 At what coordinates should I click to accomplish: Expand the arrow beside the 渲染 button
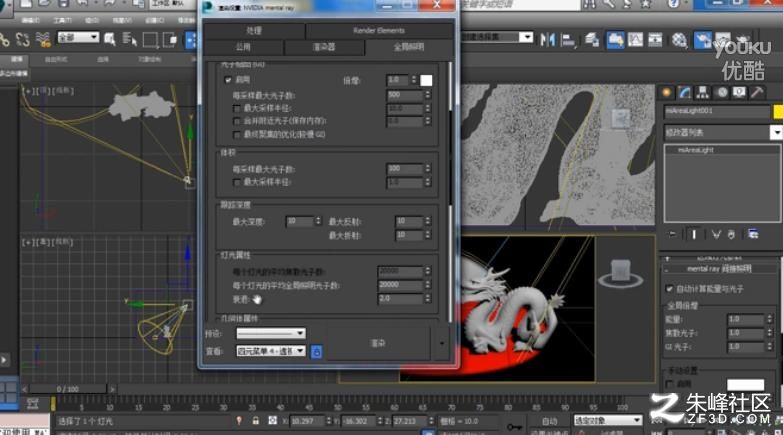click(441, 343)
